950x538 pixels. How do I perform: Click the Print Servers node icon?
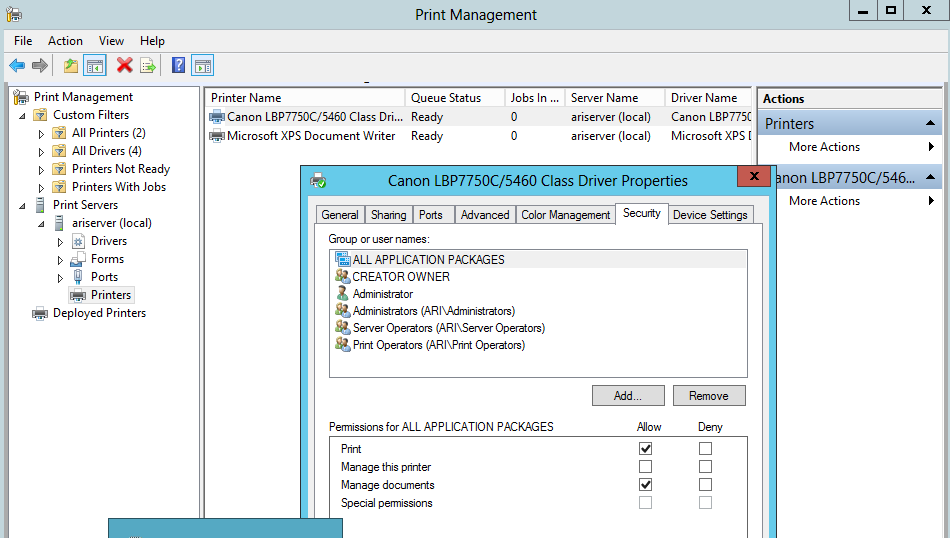click(40, 205)
